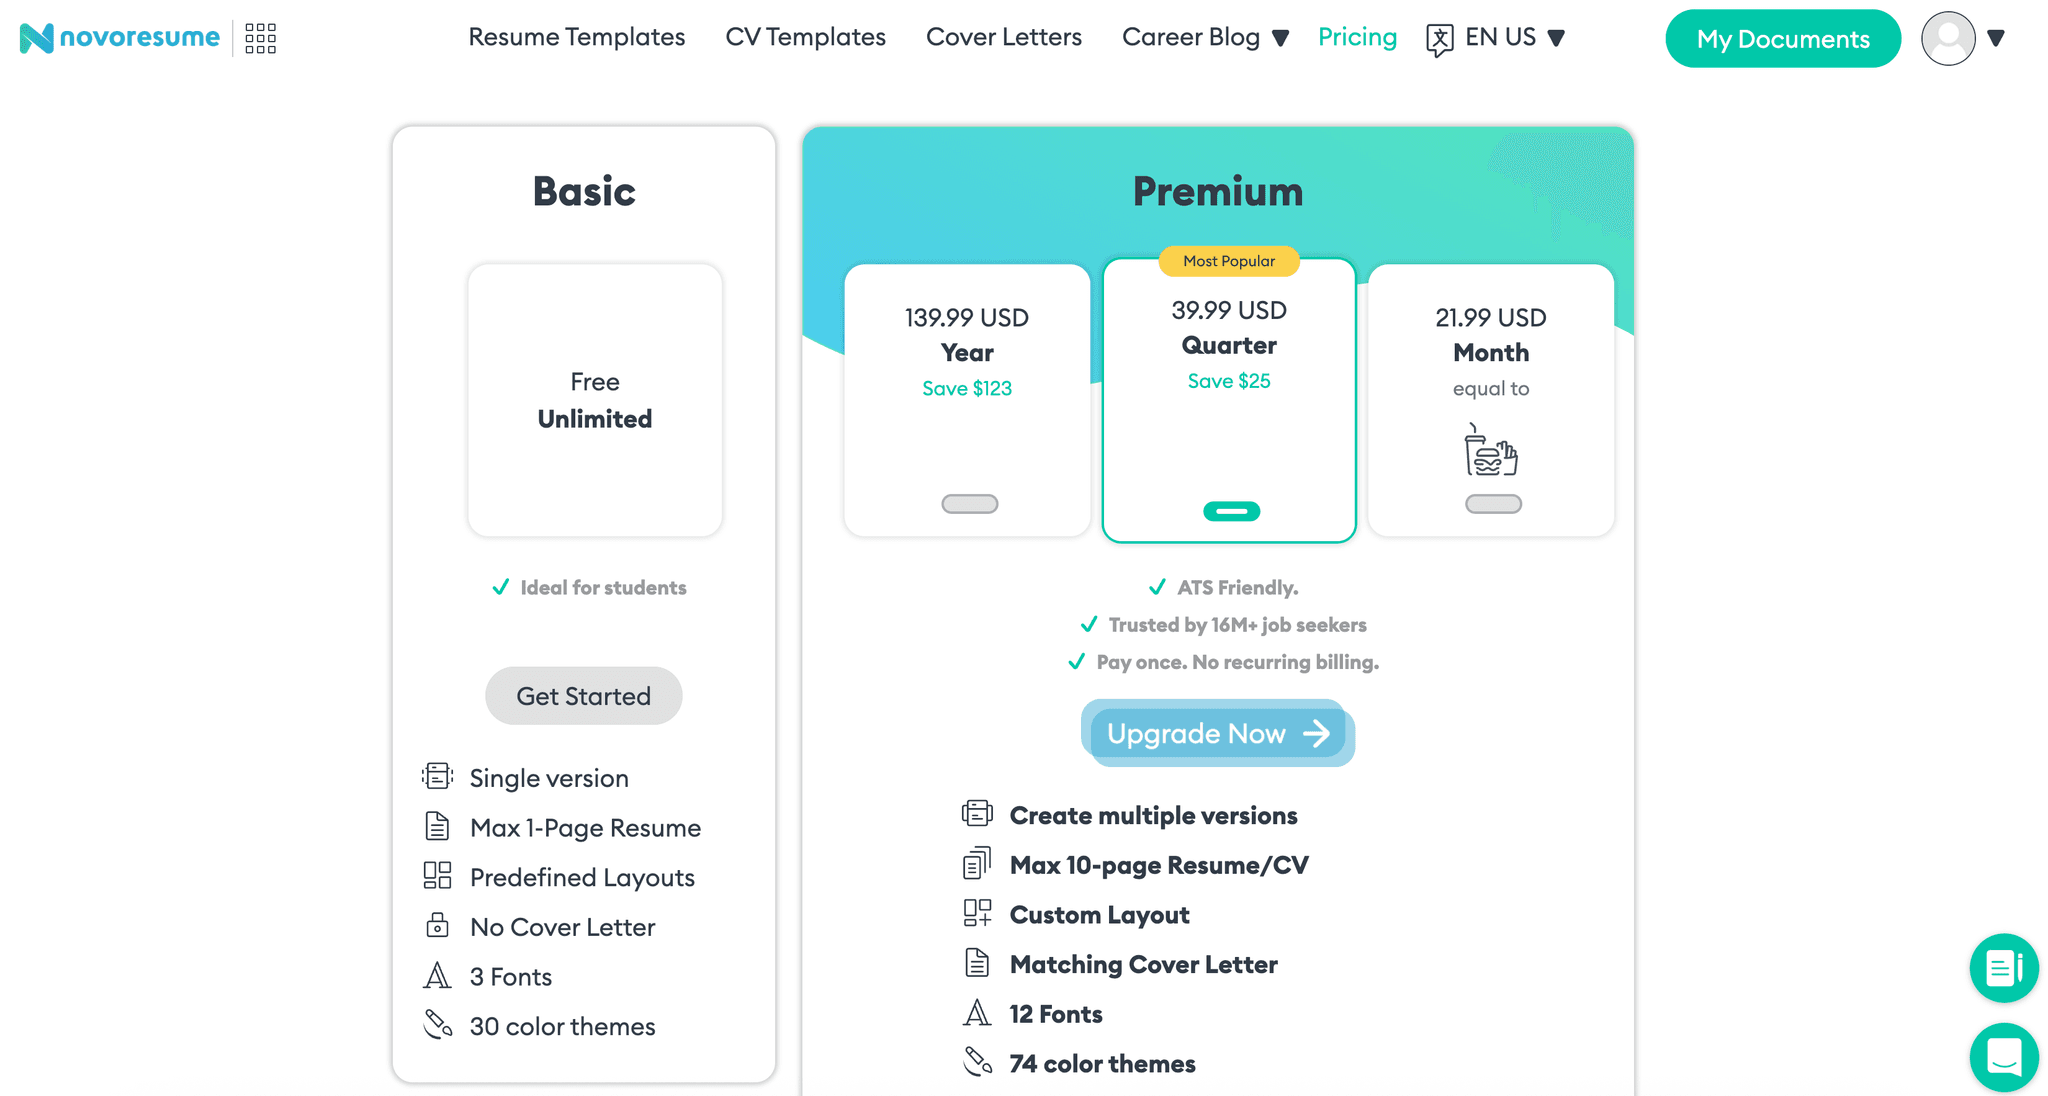Screen dimensions: 2048x1096
Task: Click the language translate icon
Action: (x=1439, y=39)
